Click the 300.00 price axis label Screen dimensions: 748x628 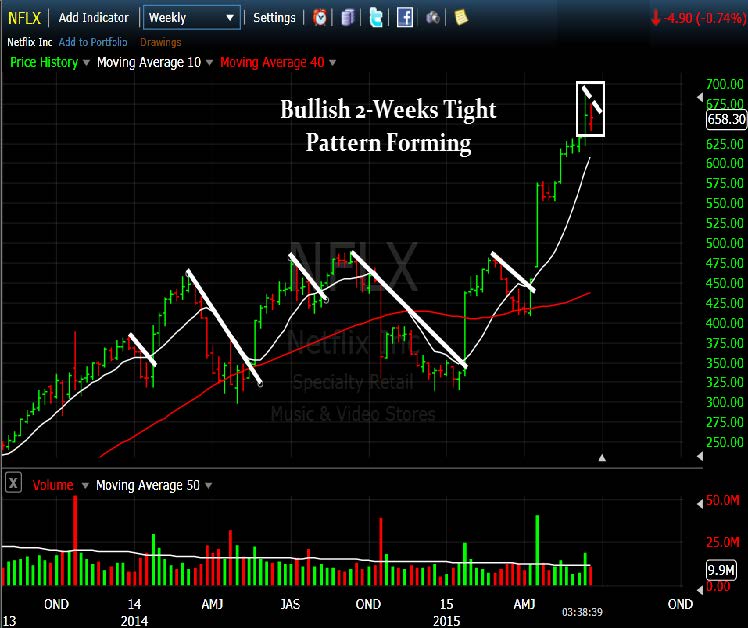coord(725,402)
